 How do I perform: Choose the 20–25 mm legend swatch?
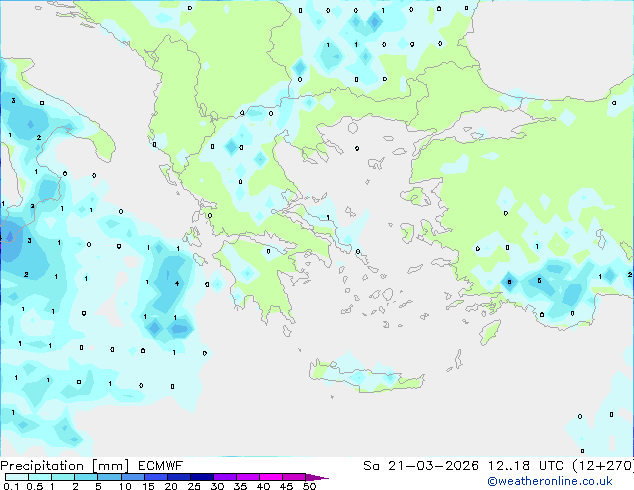coord(178,477)
